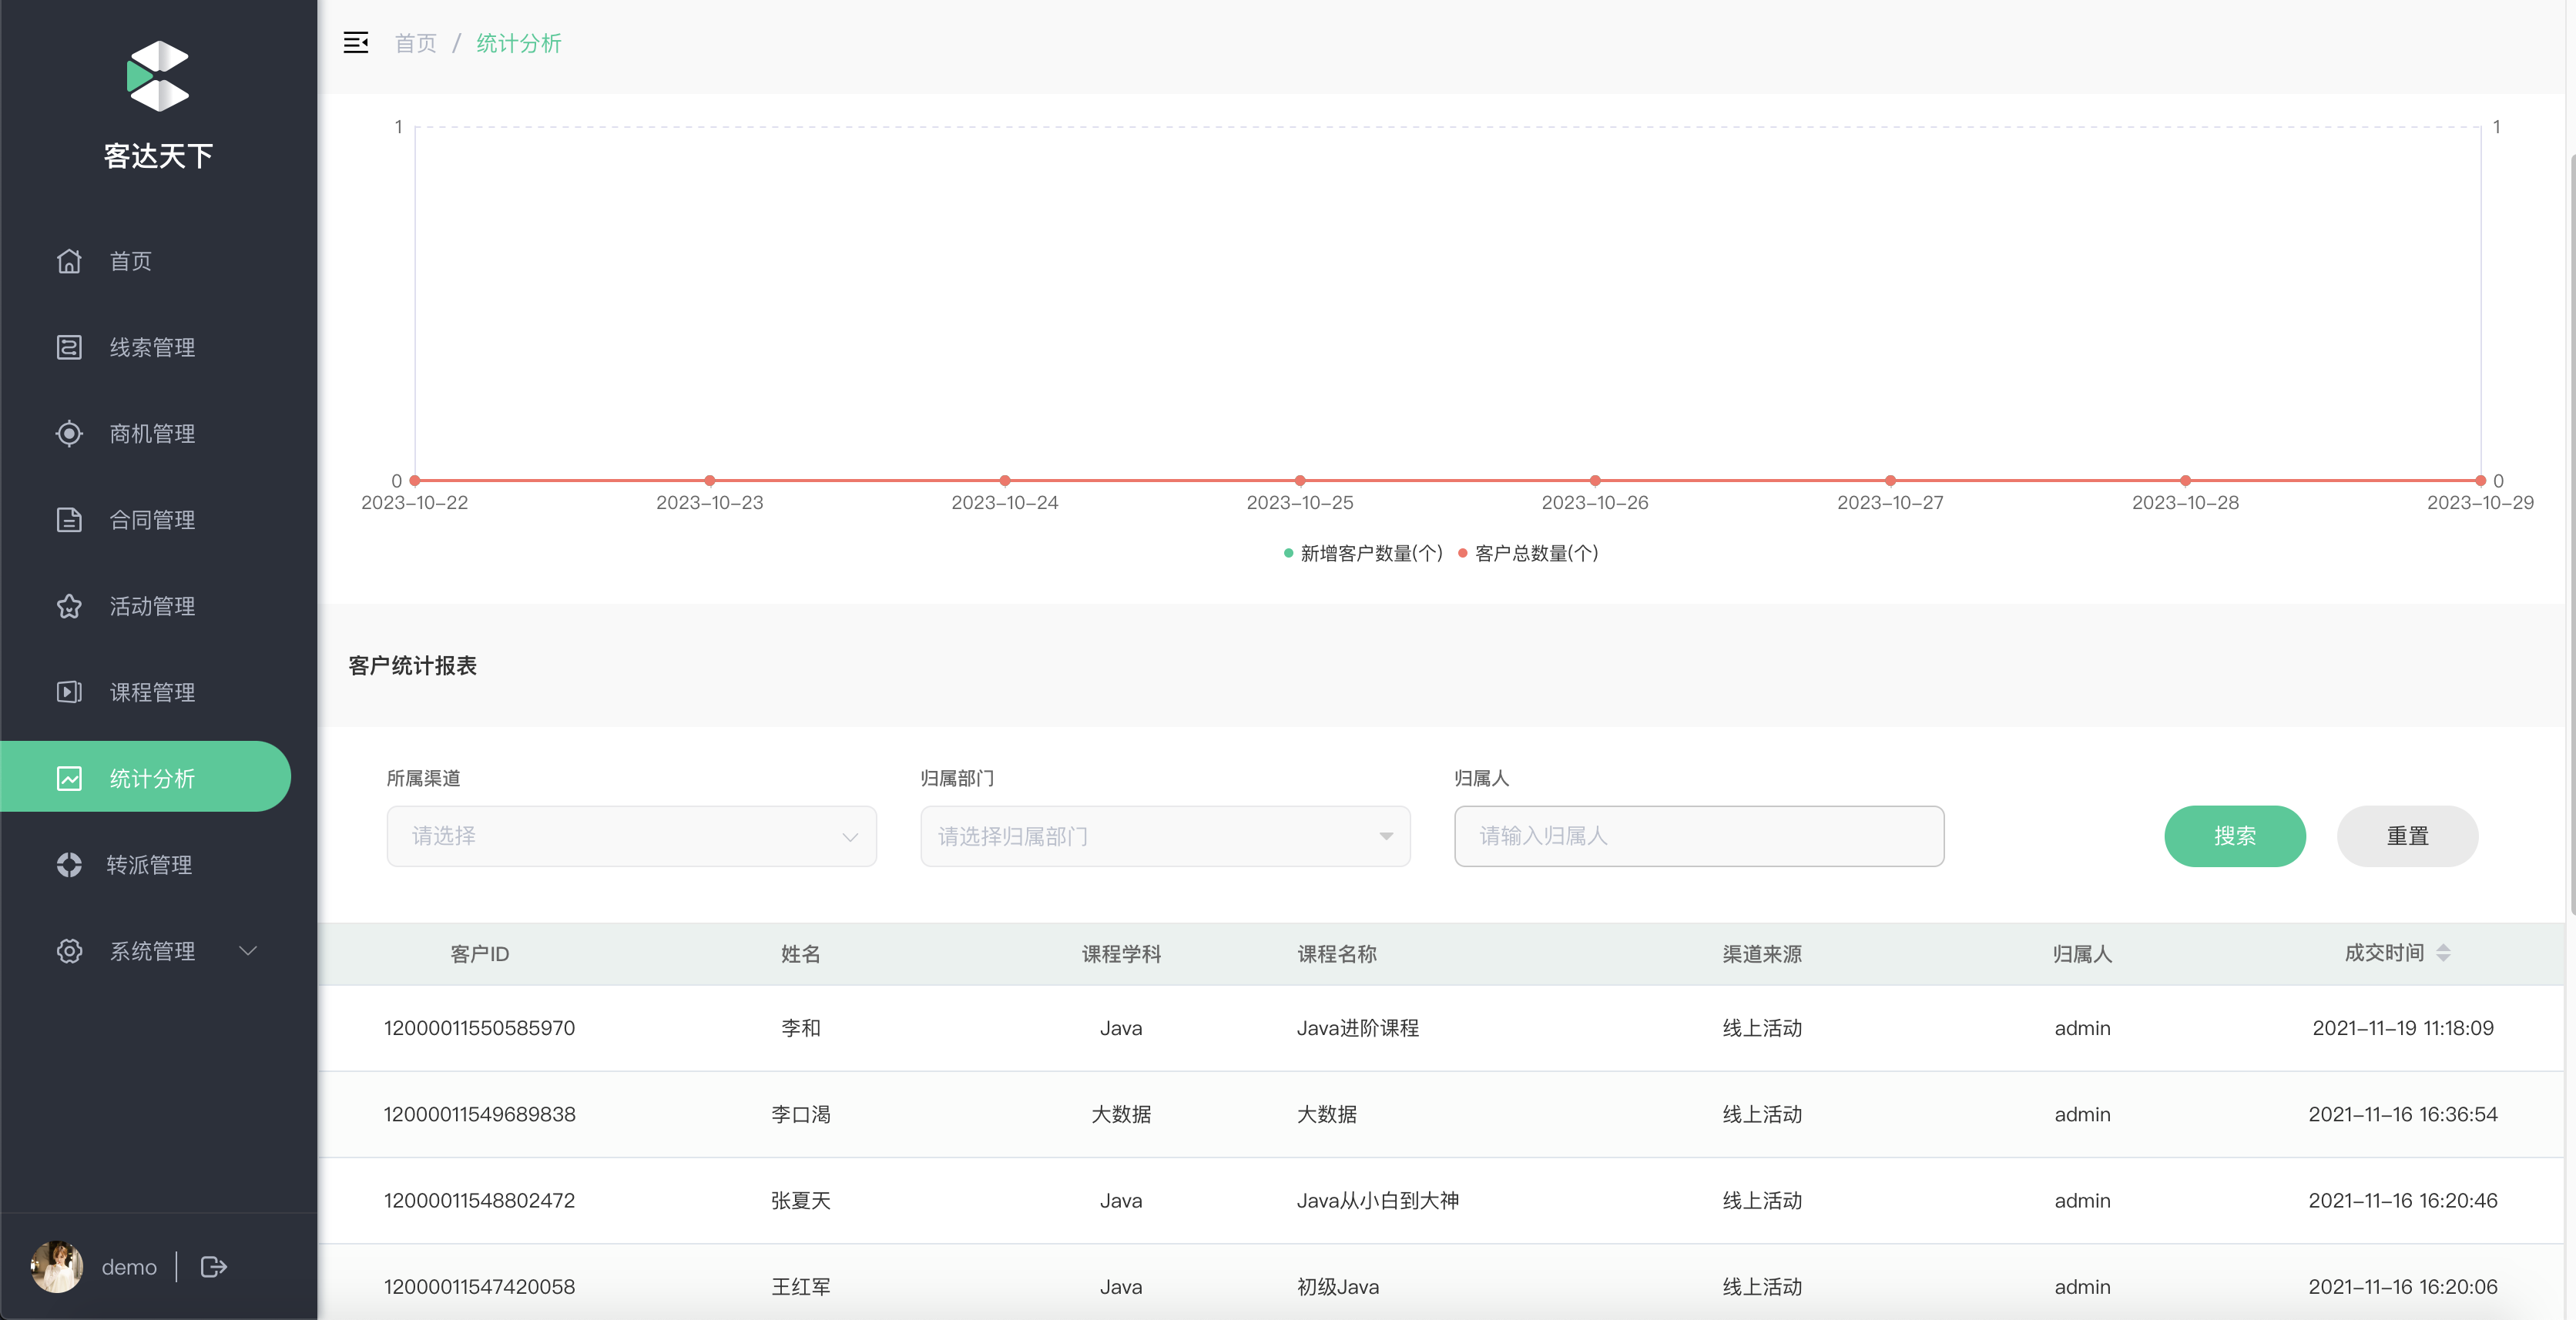The height and width of the screenshot is (1320, 2576).
Task: Click the name 王红军
Action: [x=800, y=1287]
